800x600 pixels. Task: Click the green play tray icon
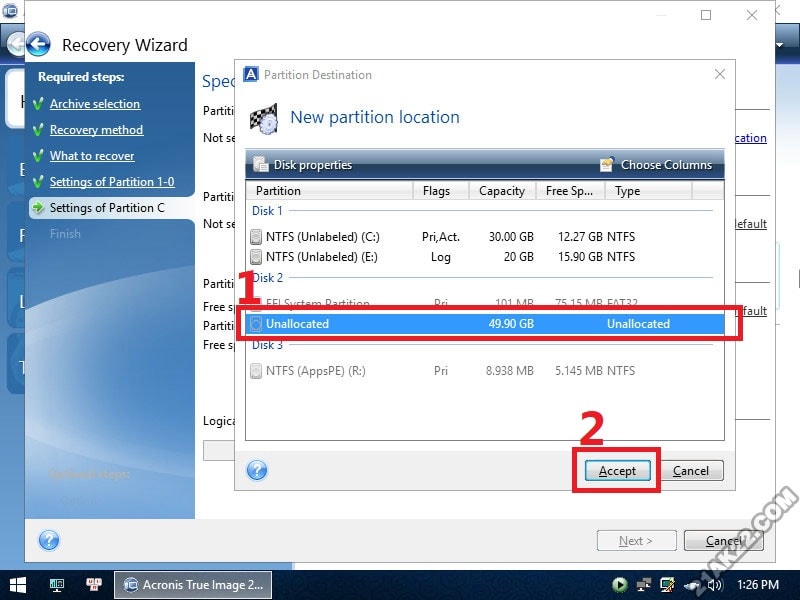click(x=620, y=585)
